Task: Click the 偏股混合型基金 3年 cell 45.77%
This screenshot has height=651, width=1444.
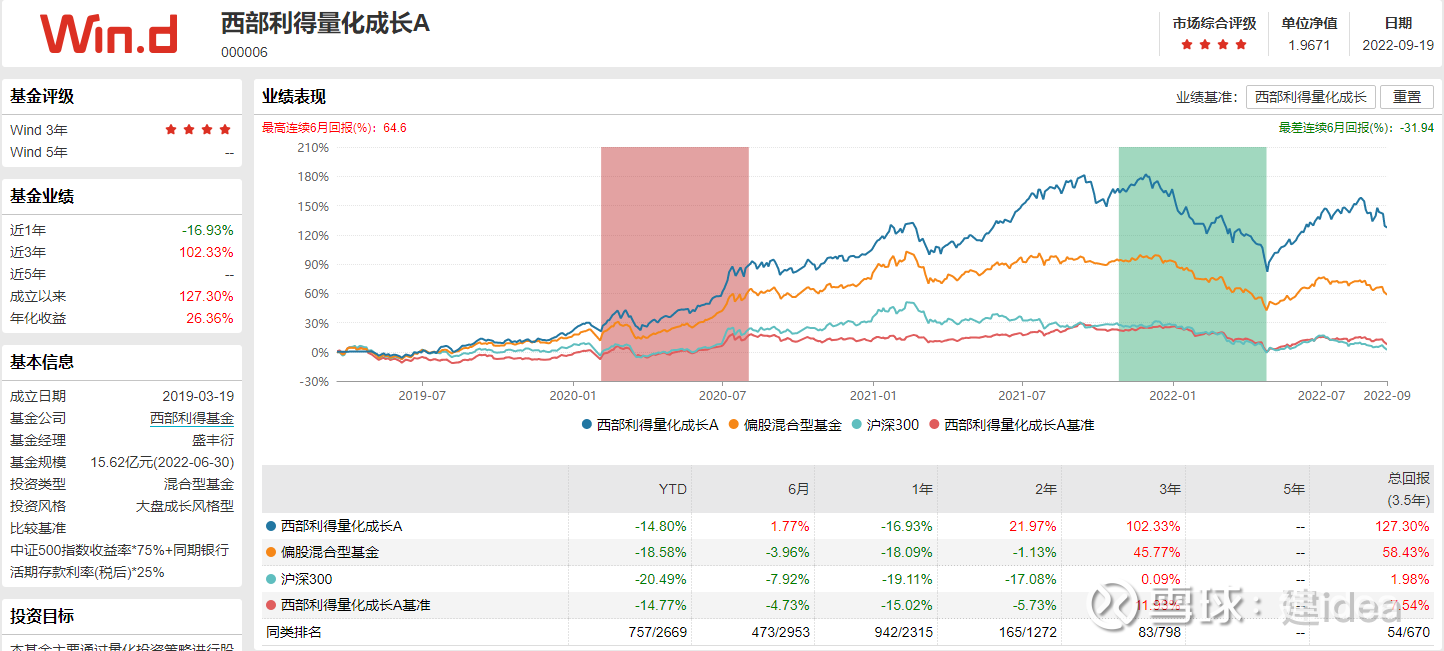Action: [x=1159, y=552]
